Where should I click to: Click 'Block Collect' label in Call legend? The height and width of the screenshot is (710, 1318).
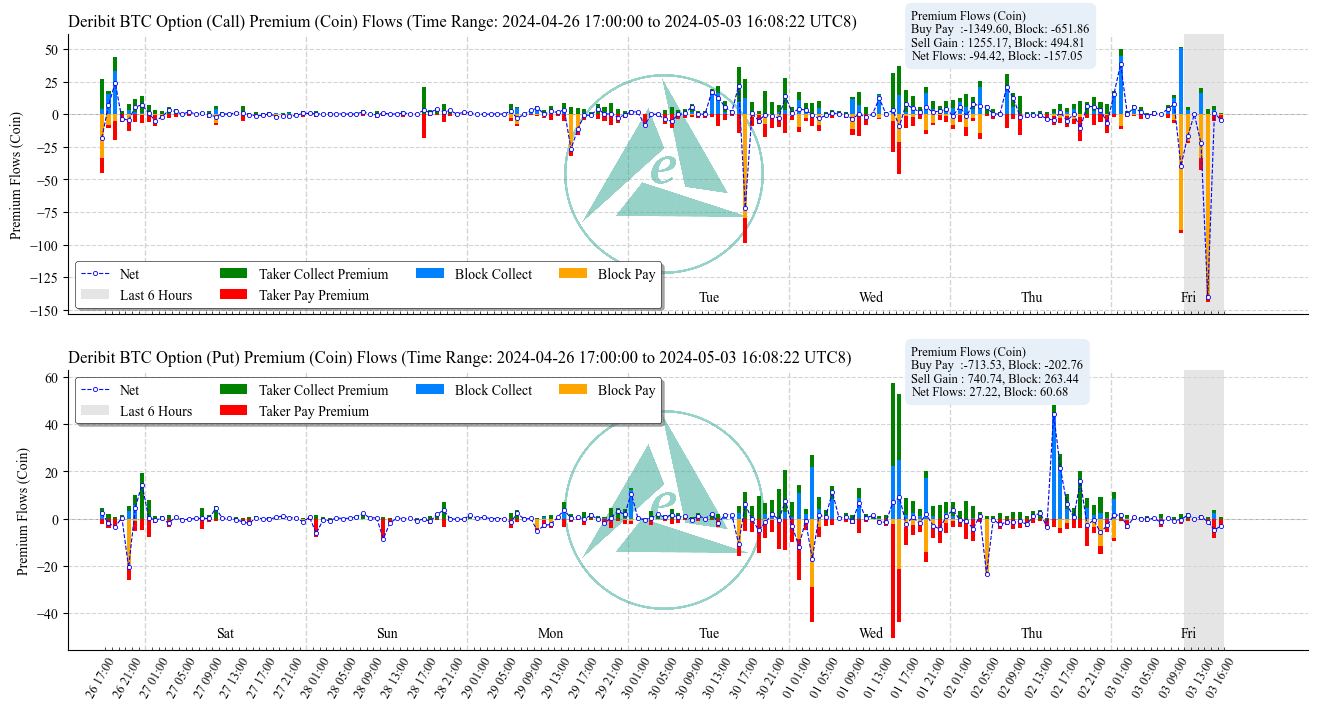pyautogui.click(x=493, y=274)
